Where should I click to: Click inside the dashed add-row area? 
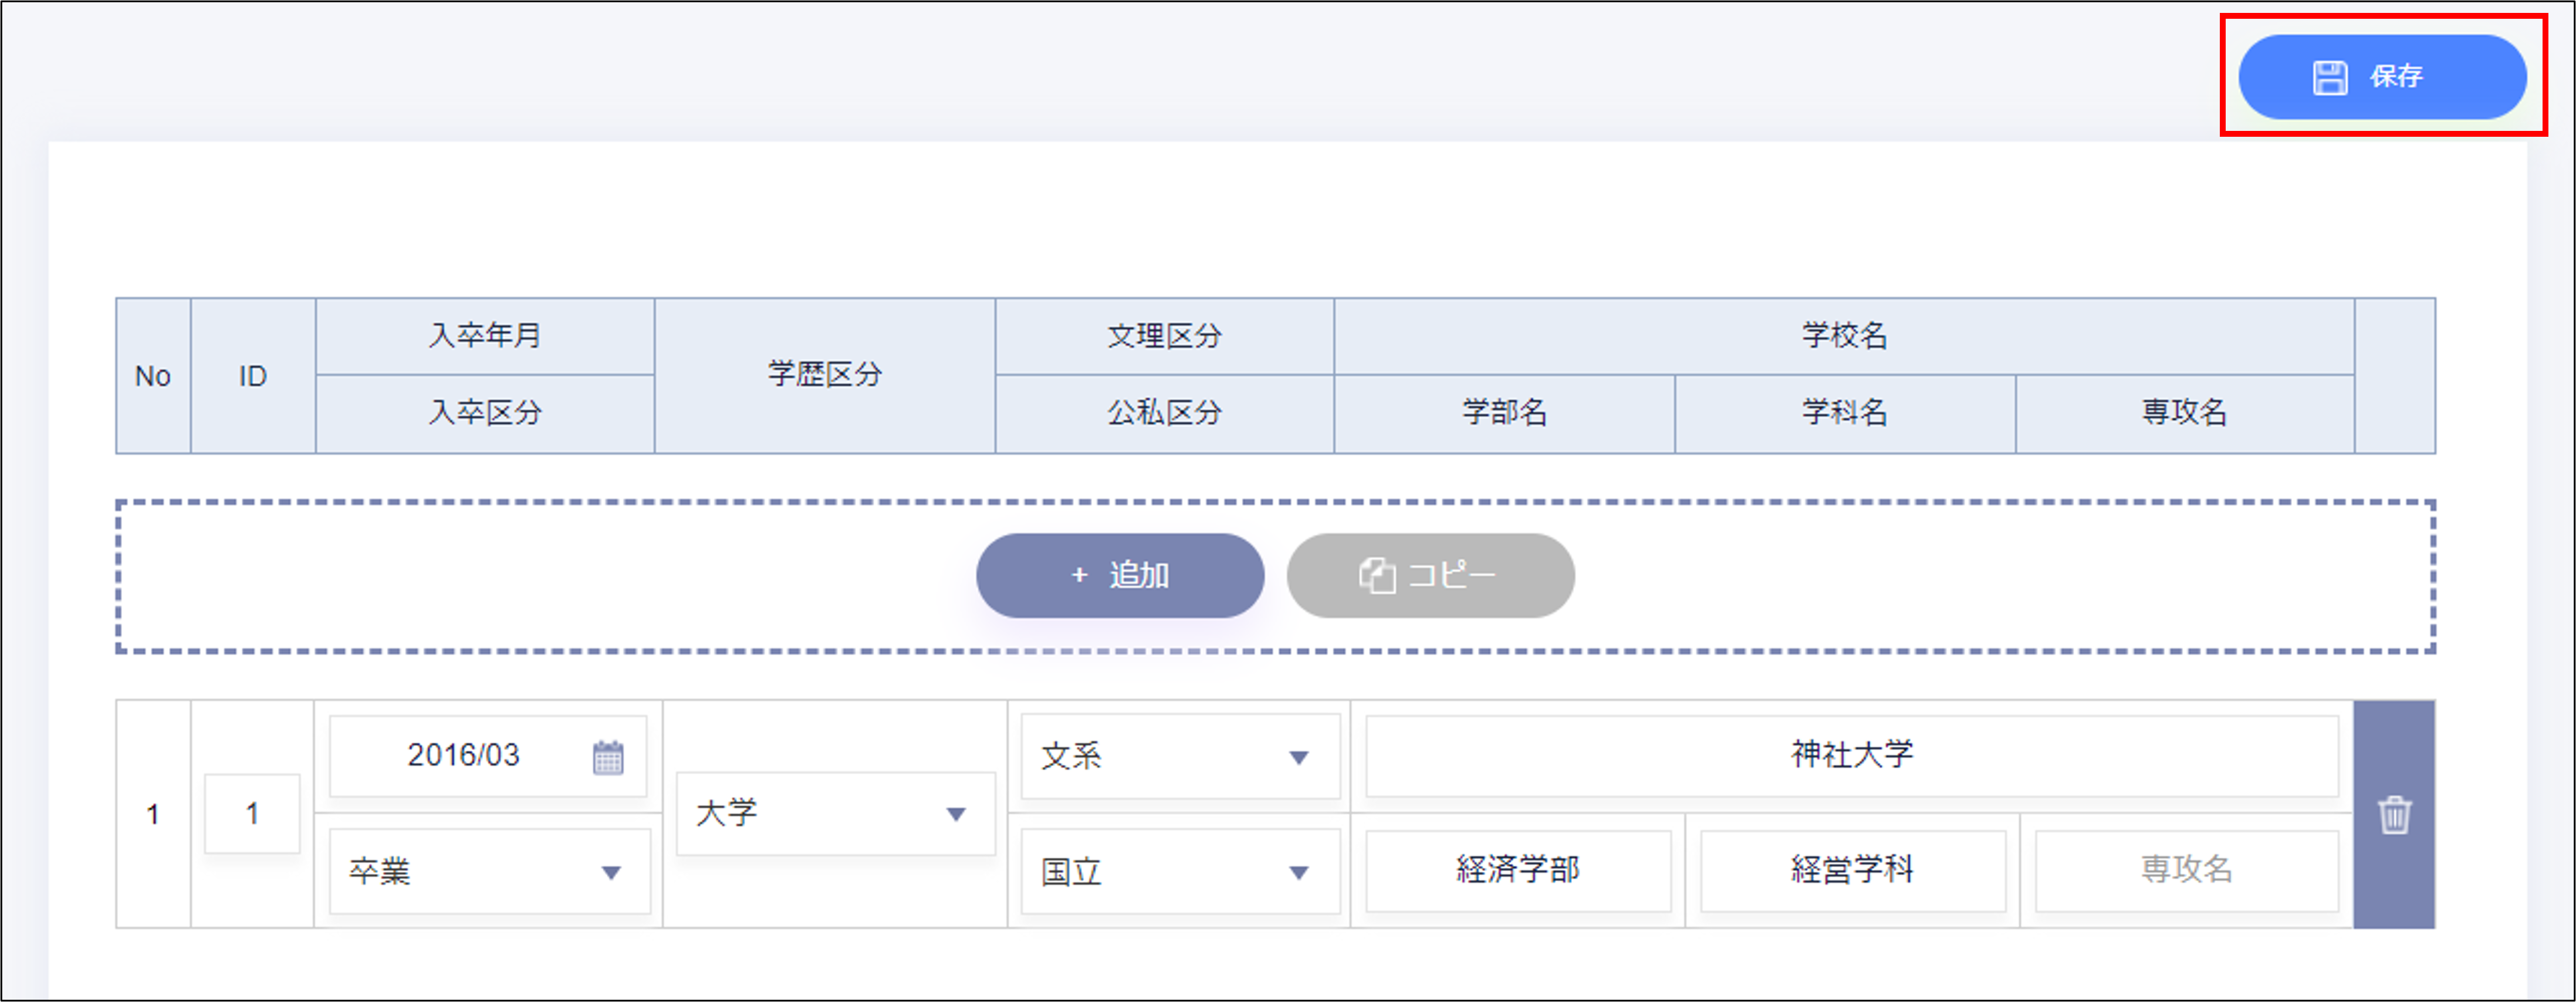click(x=500, y=575)
